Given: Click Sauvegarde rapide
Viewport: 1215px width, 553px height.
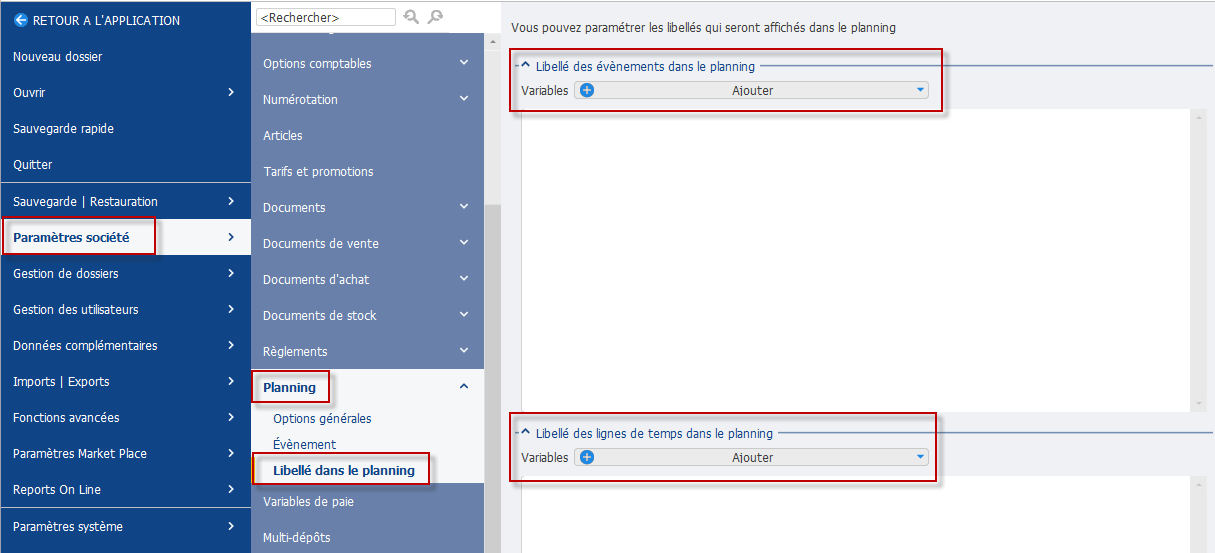Looking at the screenshot, I should pyautogui.click(x=125, y=129).
